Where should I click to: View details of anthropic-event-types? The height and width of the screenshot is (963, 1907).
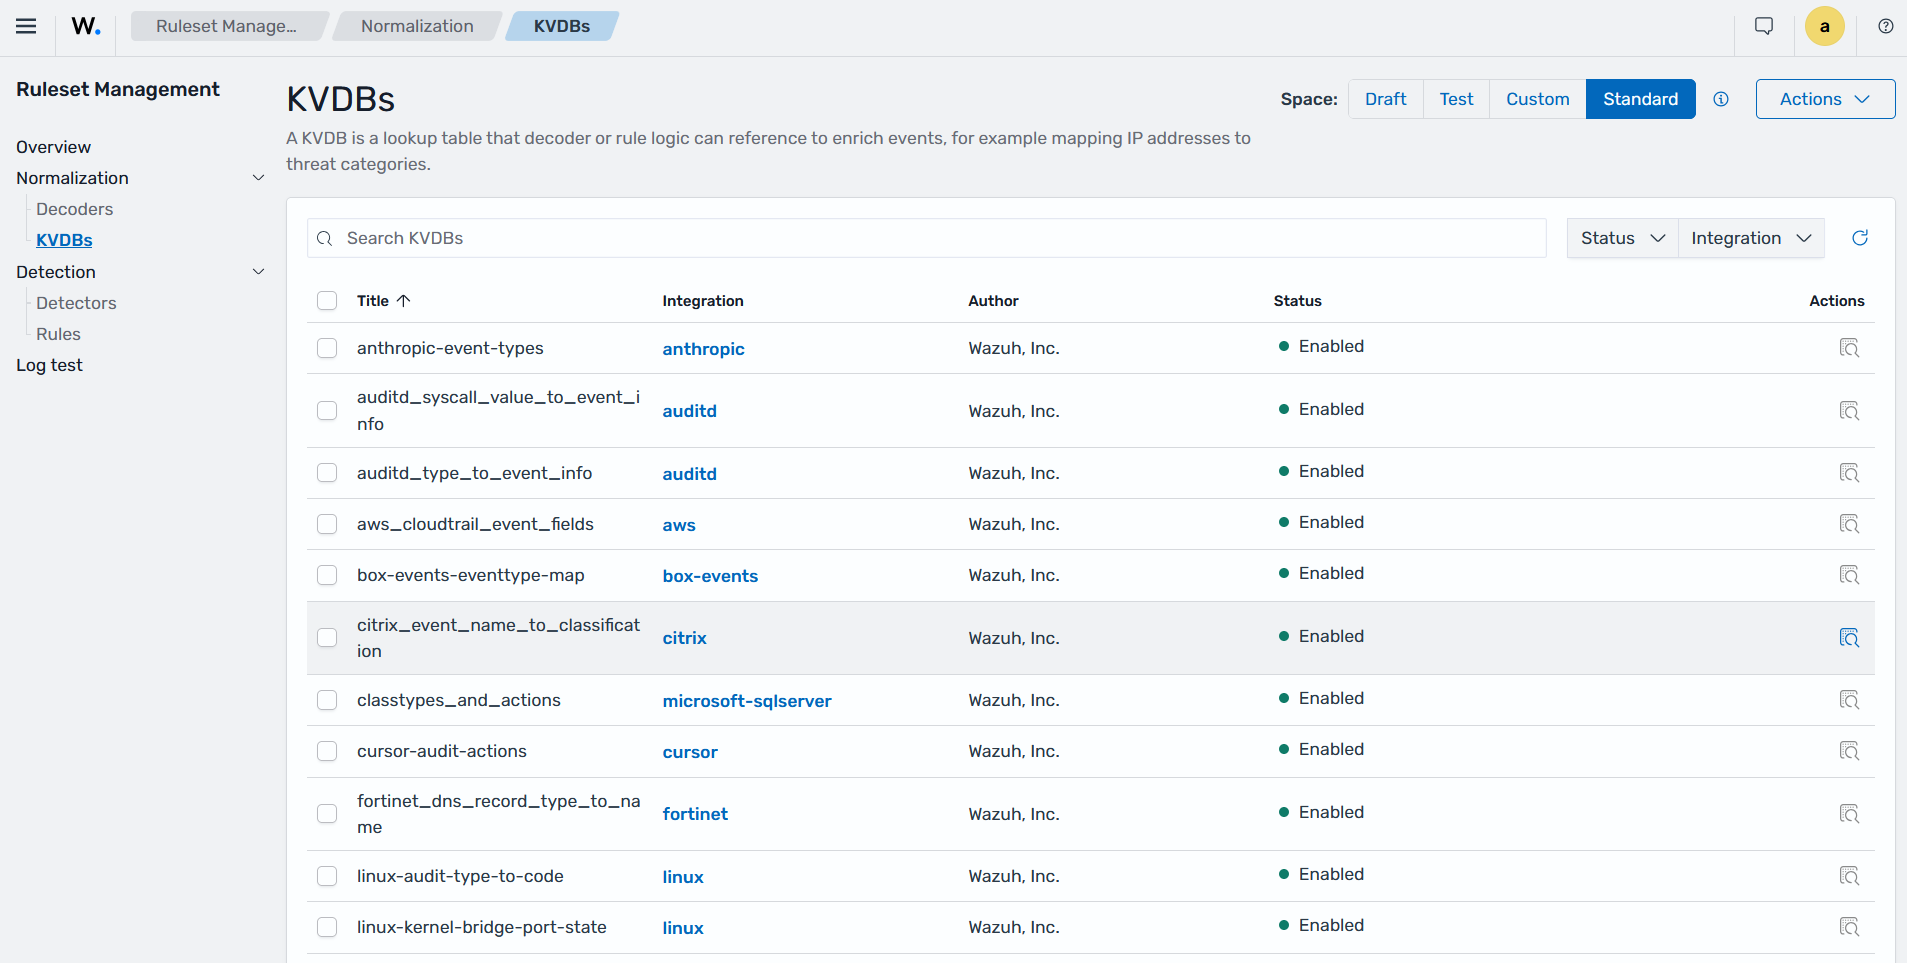pos(1849,348)
